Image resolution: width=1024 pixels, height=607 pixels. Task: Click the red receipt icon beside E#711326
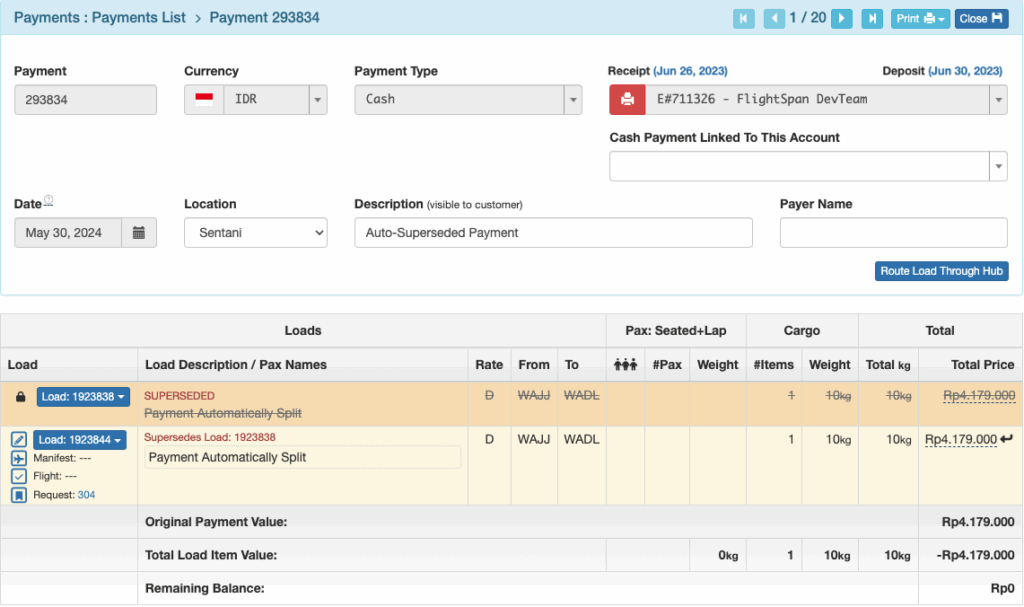click(x=627, y=99)
